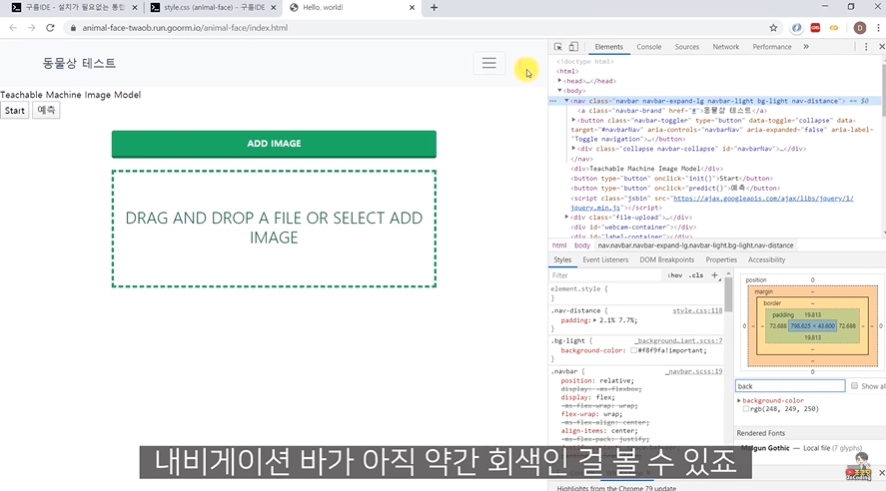The image size is (886, 491).
Task: Click the 동물상 테스트 brand link
Action: pyautogui.click(x=79, y=63)
